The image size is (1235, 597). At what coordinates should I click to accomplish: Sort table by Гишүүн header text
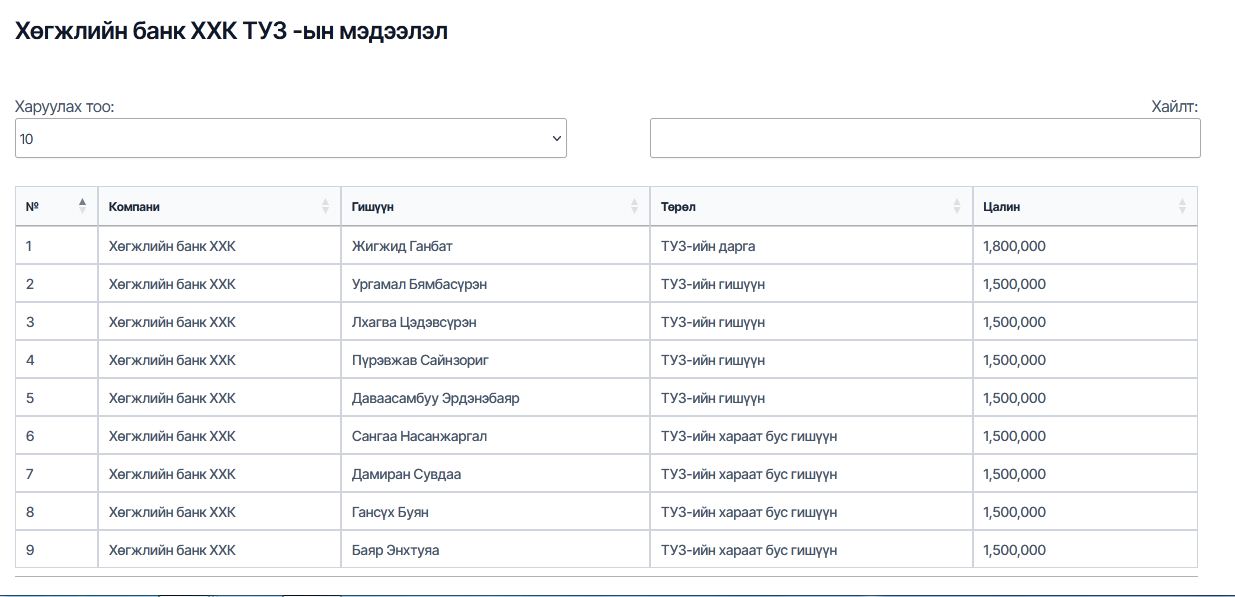373,207
